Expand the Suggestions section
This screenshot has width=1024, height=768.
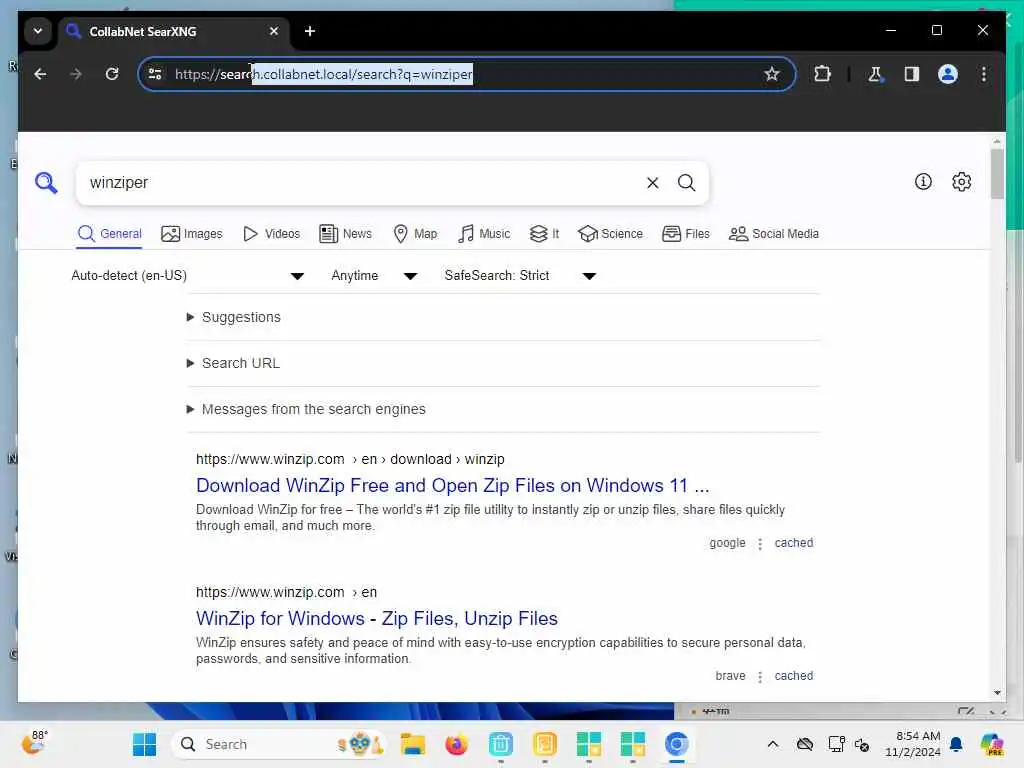(x=234, y=317)
